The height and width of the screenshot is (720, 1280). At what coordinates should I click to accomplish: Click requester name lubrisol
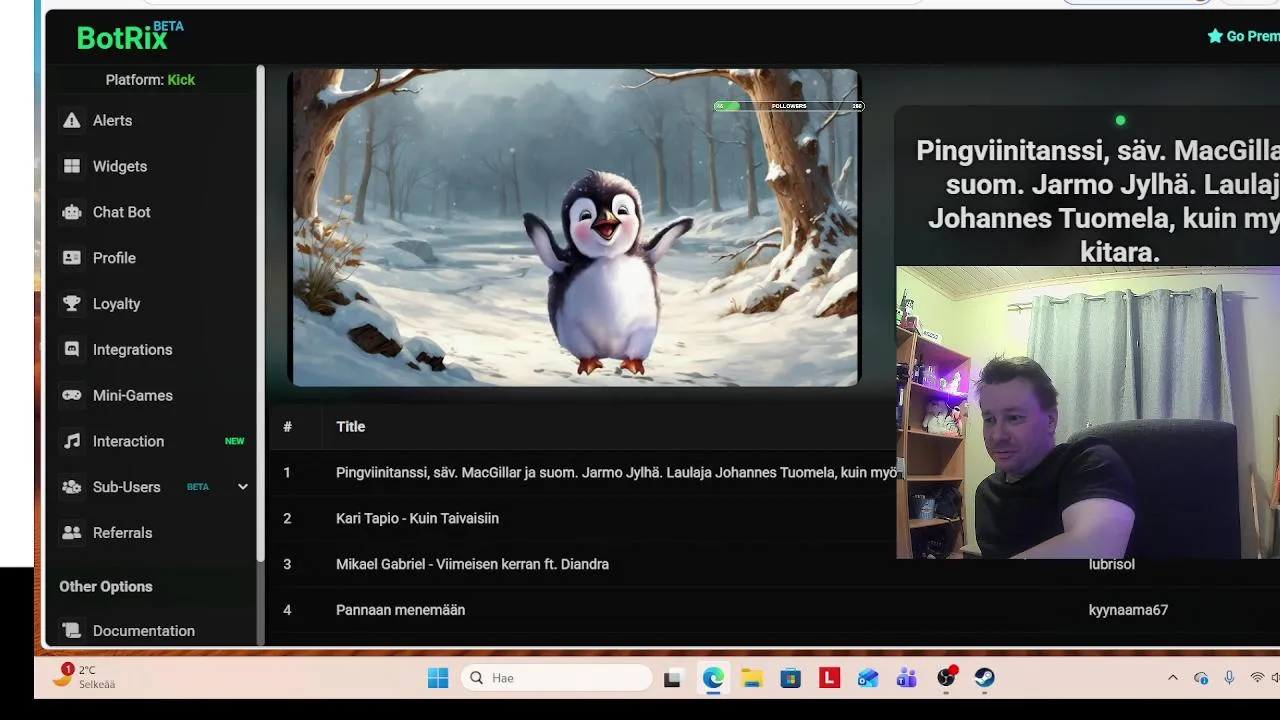[1112, 564]
